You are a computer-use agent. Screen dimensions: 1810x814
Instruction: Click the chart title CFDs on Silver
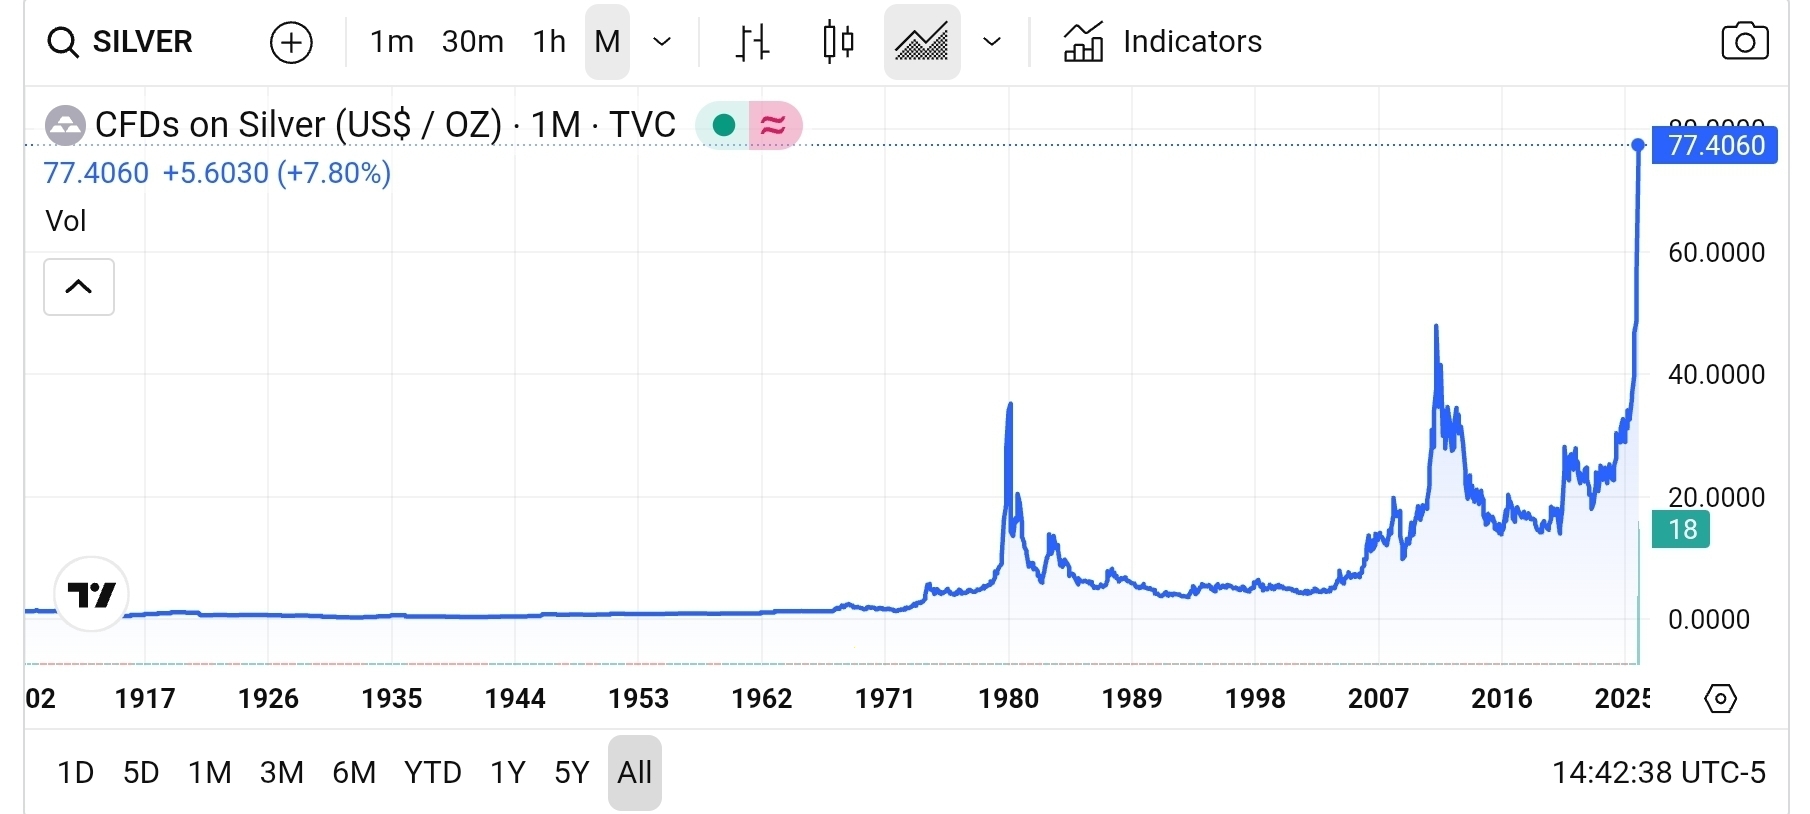point(299,125)
